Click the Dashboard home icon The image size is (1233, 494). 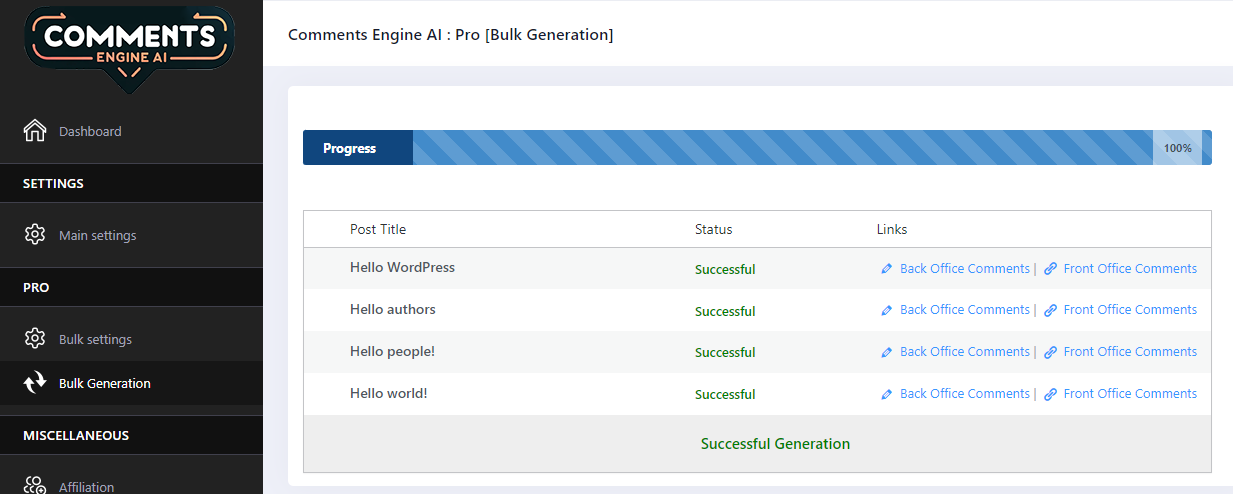(x=35, y=131)
